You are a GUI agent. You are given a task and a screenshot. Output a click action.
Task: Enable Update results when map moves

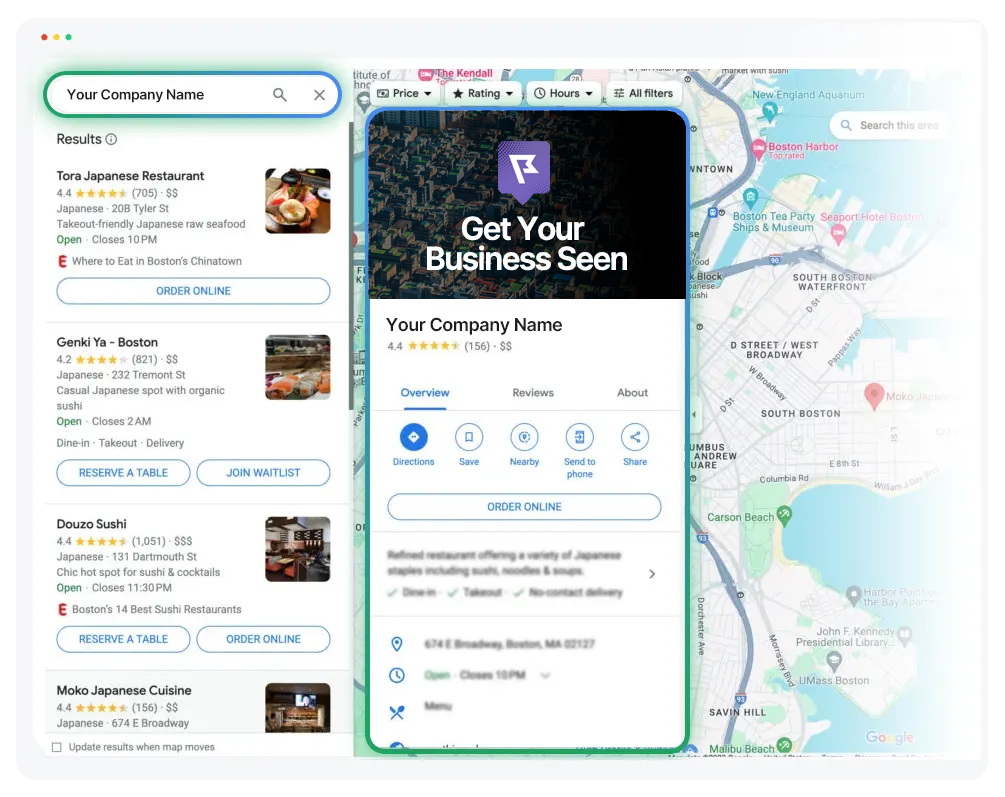tap(57, 747)
